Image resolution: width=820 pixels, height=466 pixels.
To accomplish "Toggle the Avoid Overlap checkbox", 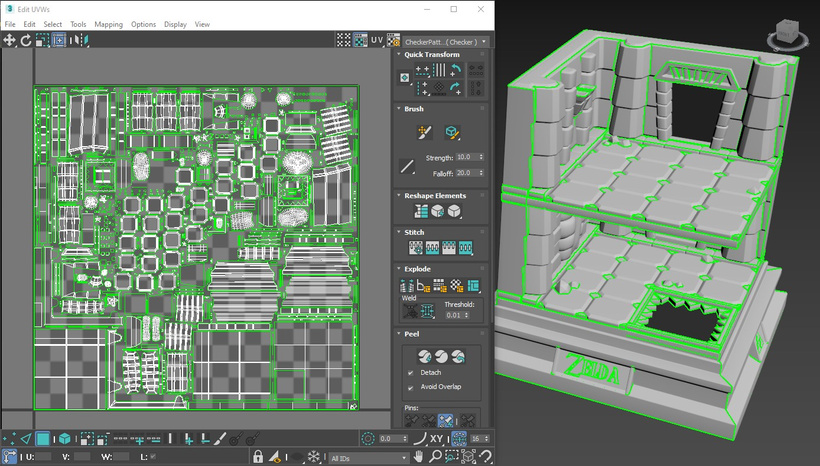I will [411, 387].
